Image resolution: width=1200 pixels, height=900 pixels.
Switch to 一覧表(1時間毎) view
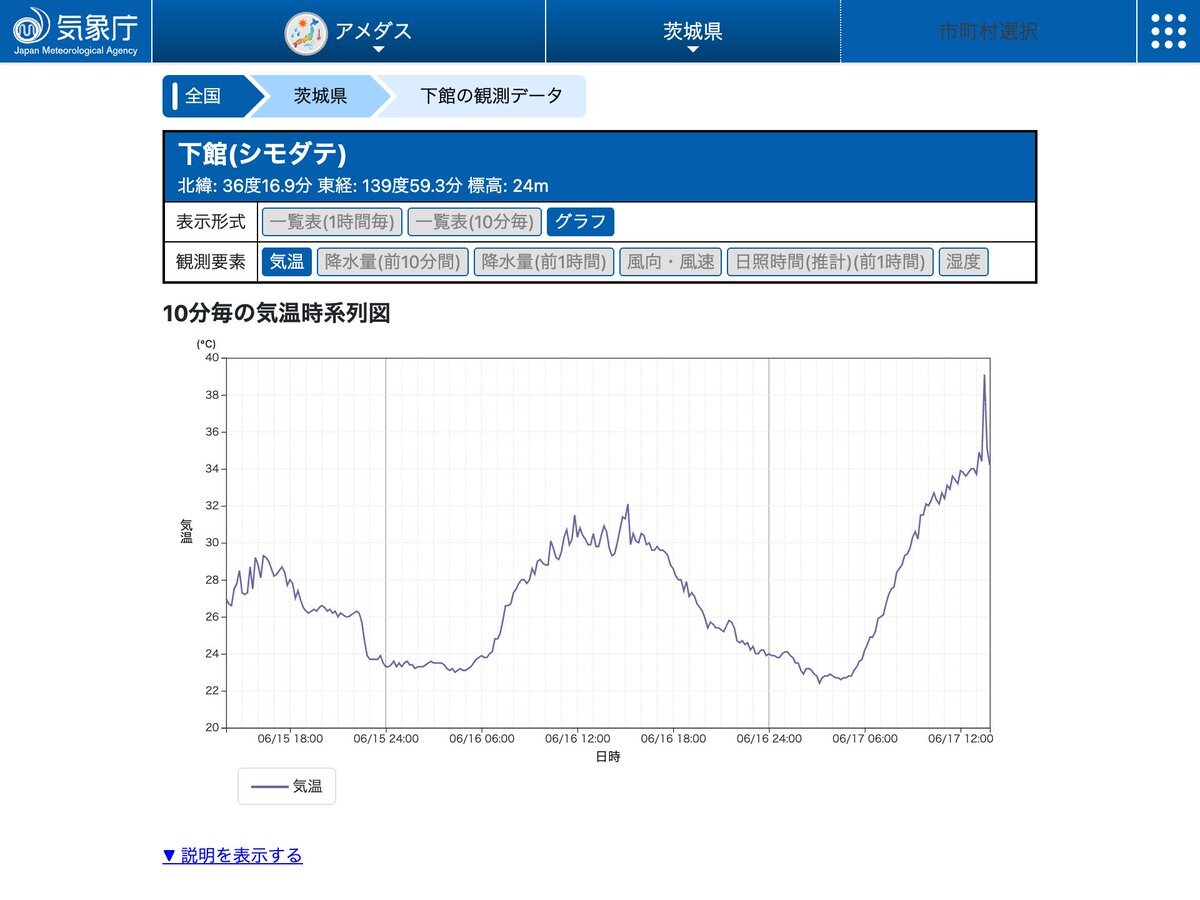[332, 222]
